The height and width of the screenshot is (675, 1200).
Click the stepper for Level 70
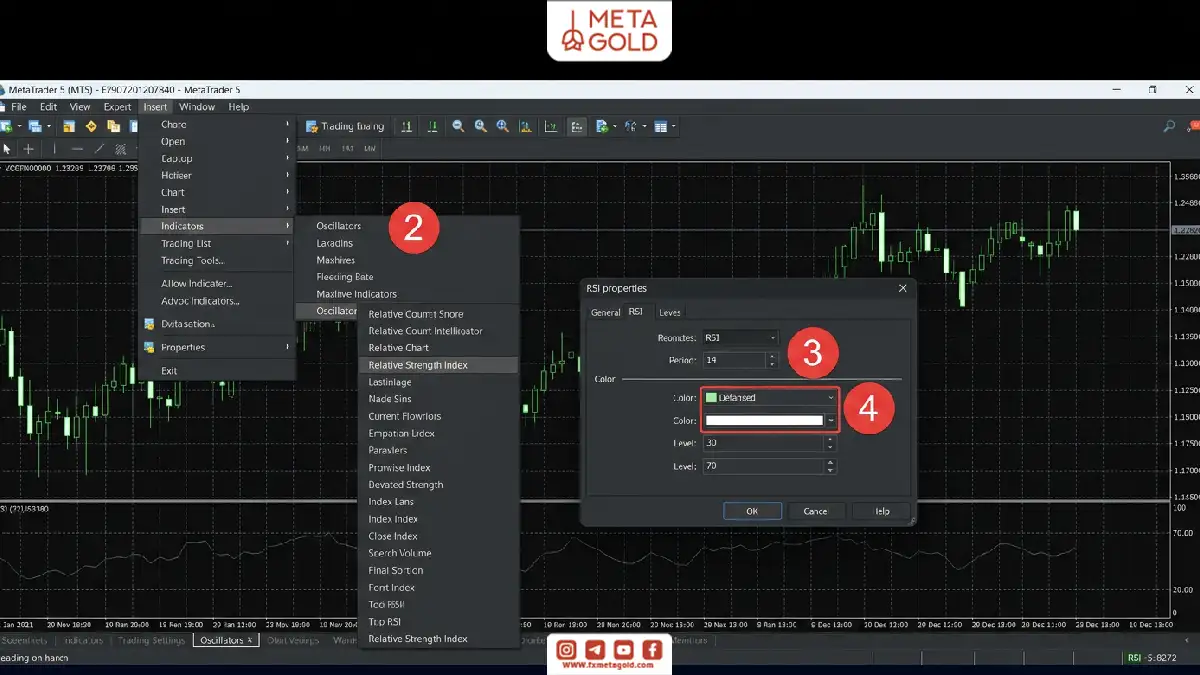coord(830,466)
